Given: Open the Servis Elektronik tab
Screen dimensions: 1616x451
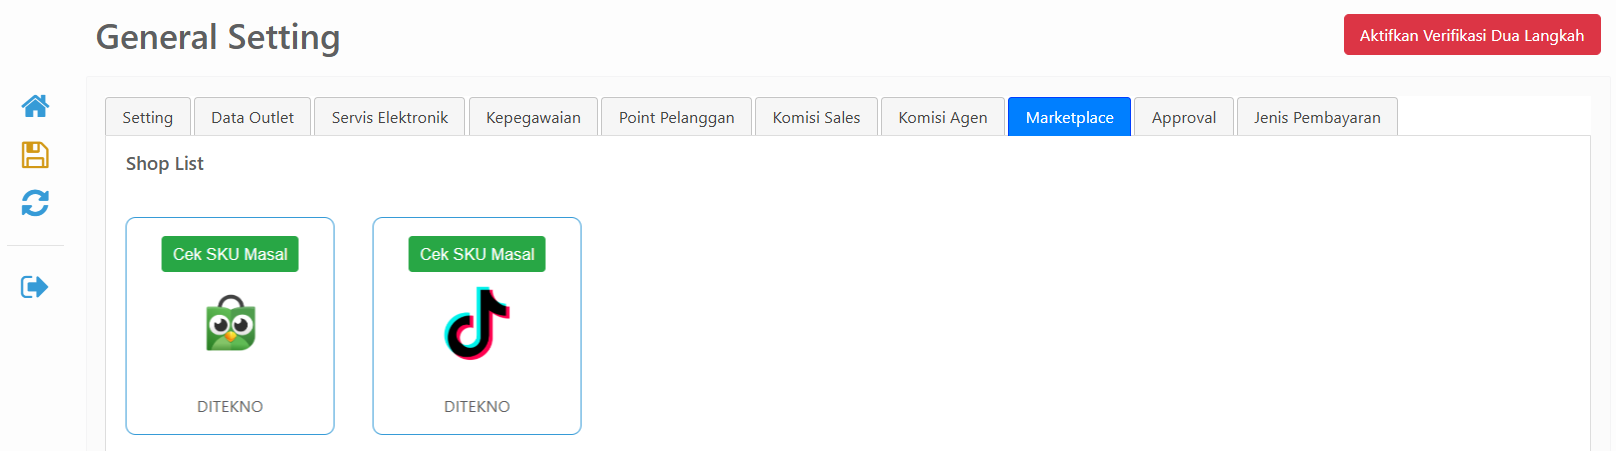Looking at the screenshot, I should 390,117.
